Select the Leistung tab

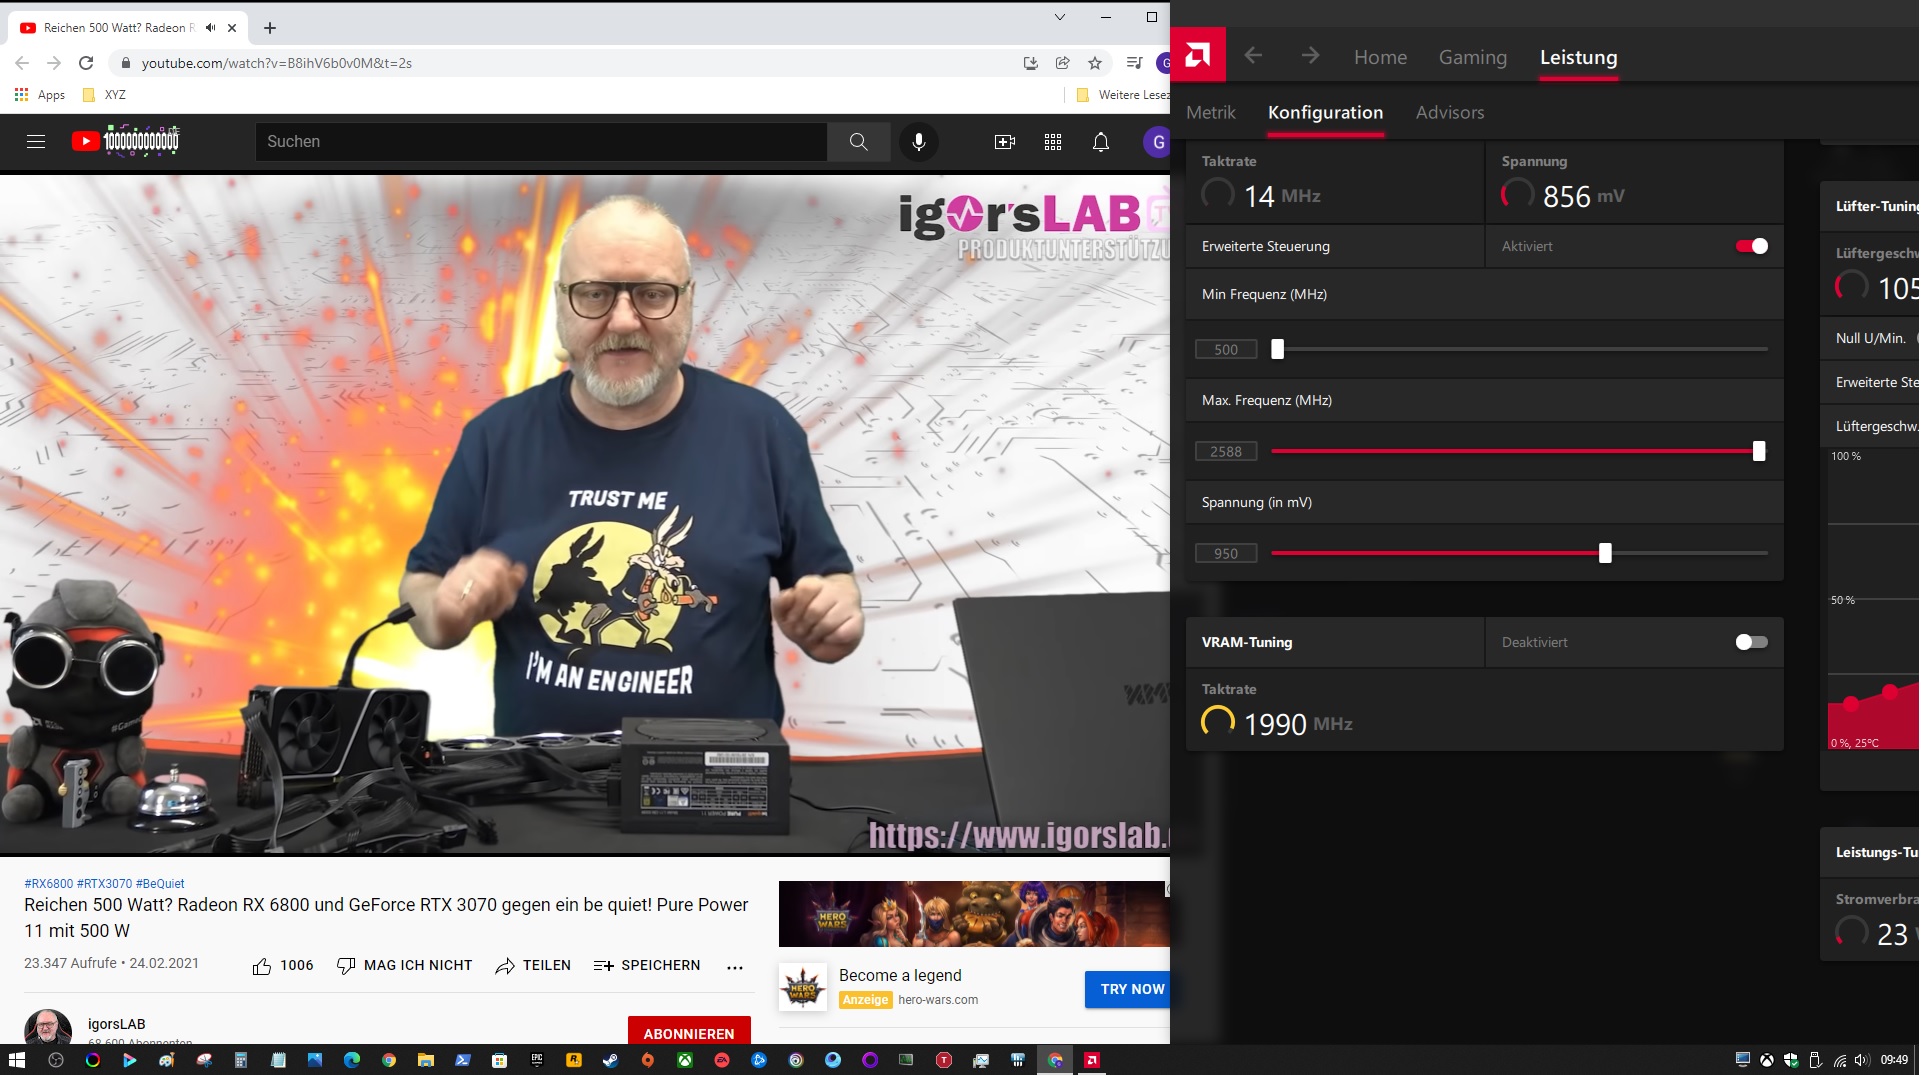click(x=1578, y=57)
